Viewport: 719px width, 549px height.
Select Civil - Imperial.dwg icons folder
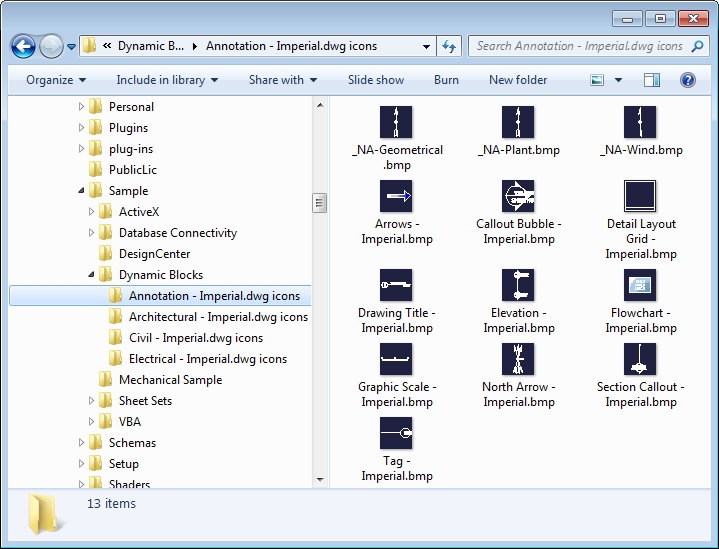[x=195, y=338]
